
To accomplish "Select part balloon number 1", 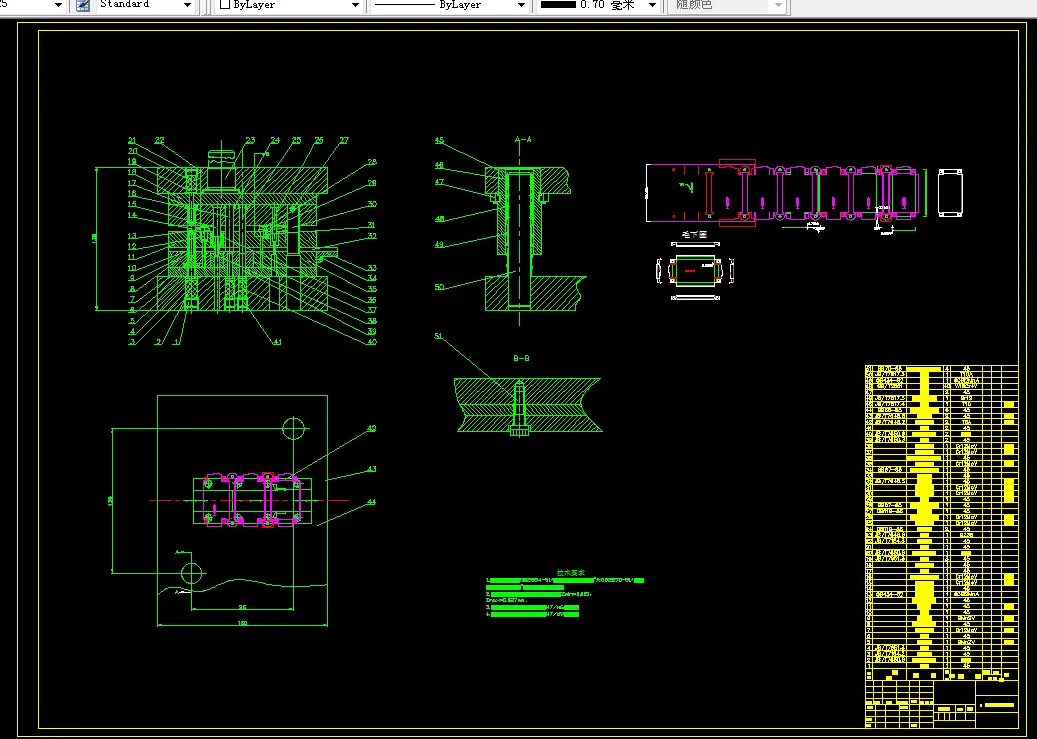I will coord(176,341).
